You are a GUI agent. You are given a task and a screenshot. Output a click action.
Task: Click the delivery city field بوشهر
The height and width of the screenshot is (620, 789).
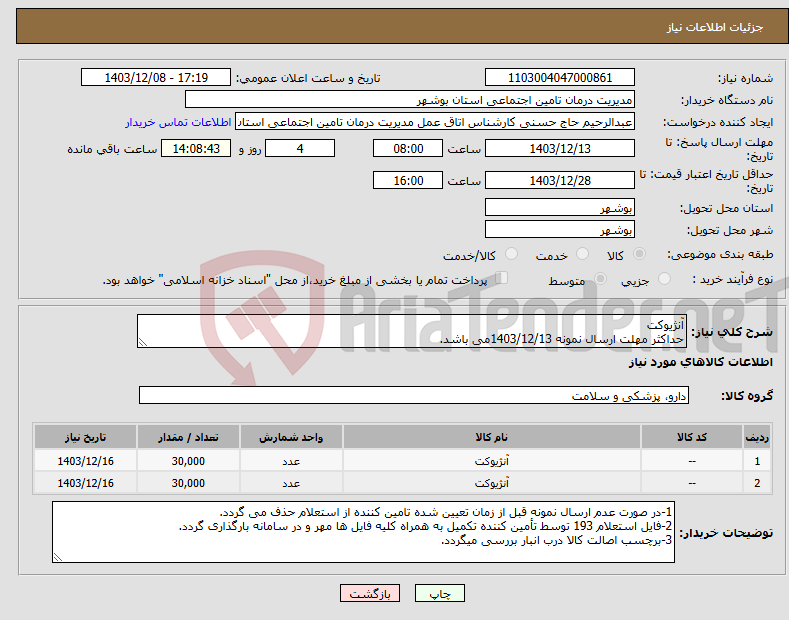click(560, 229)
